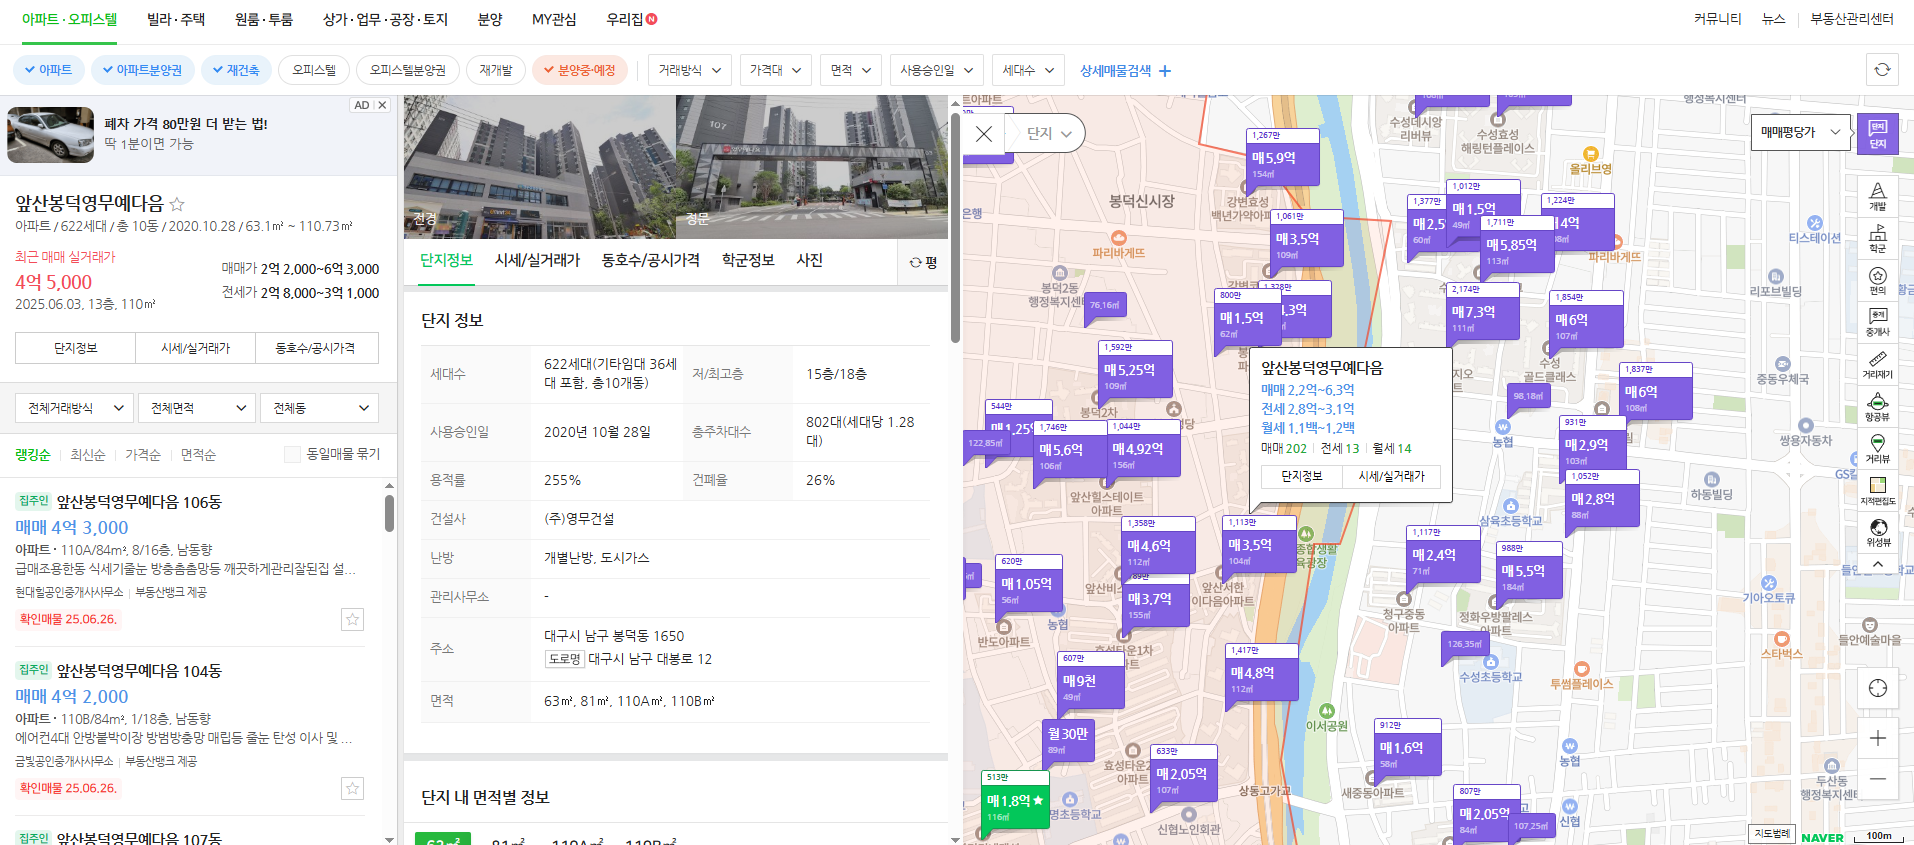Open 거리뷰 street view
This screenshot has width=1914, height=845.
1877,448
